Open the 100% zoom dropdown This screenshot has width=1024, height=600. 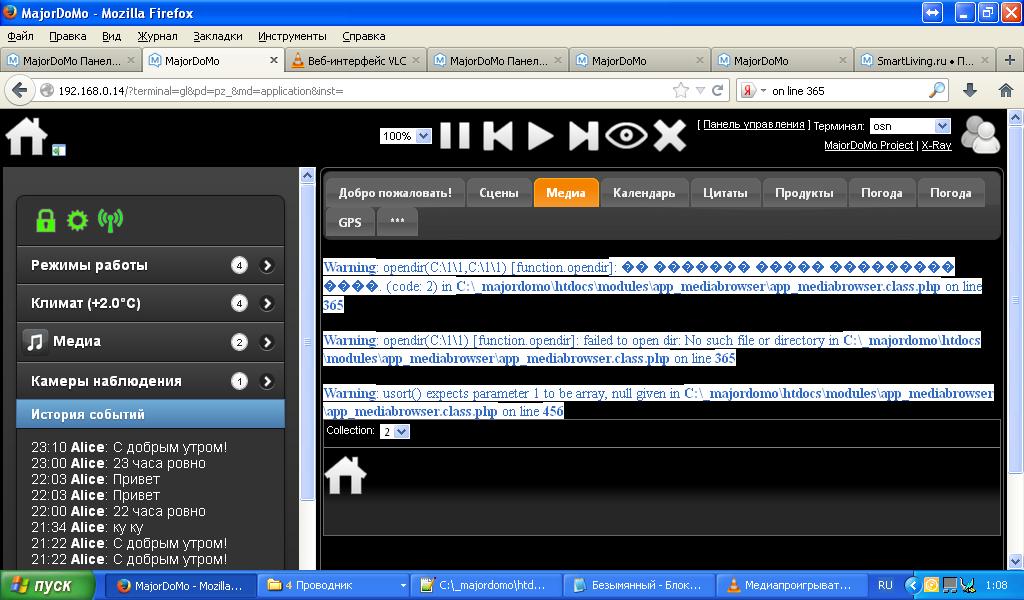(x=406, y=136)
